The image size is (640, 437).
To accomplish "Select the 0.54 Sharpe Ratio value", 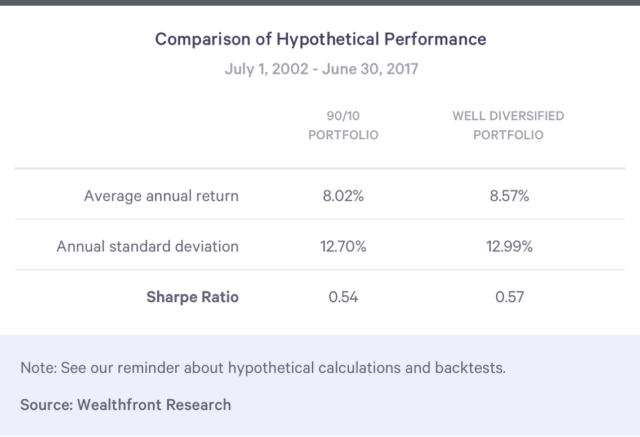I will click(343, 297).
